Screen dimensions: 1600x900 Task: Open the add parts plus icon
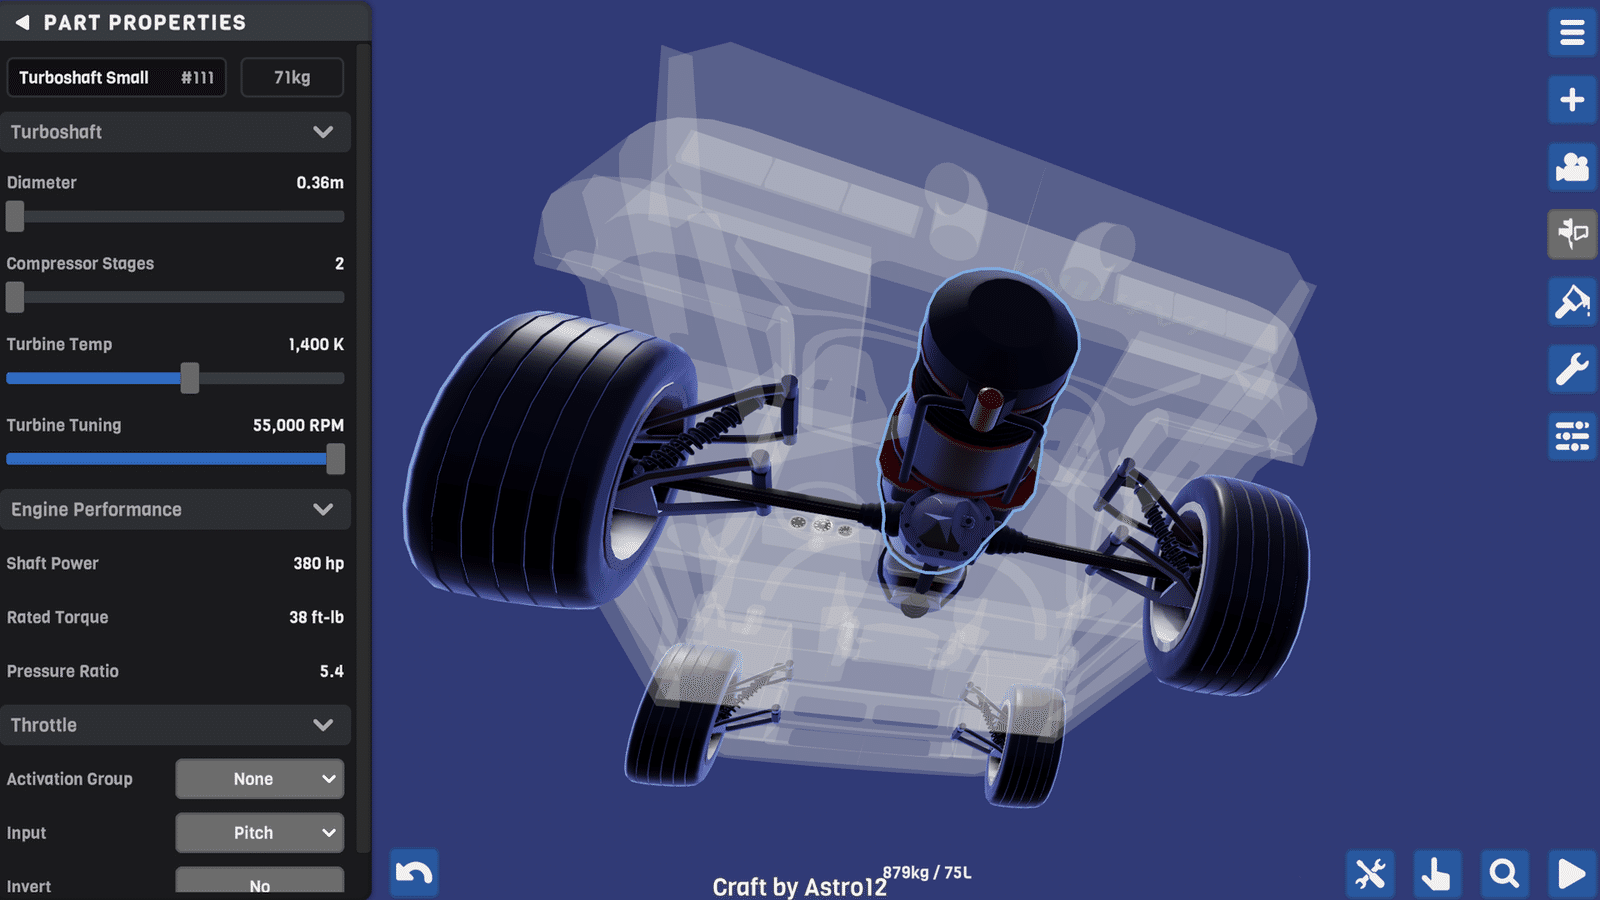[x=1572, y=100]
